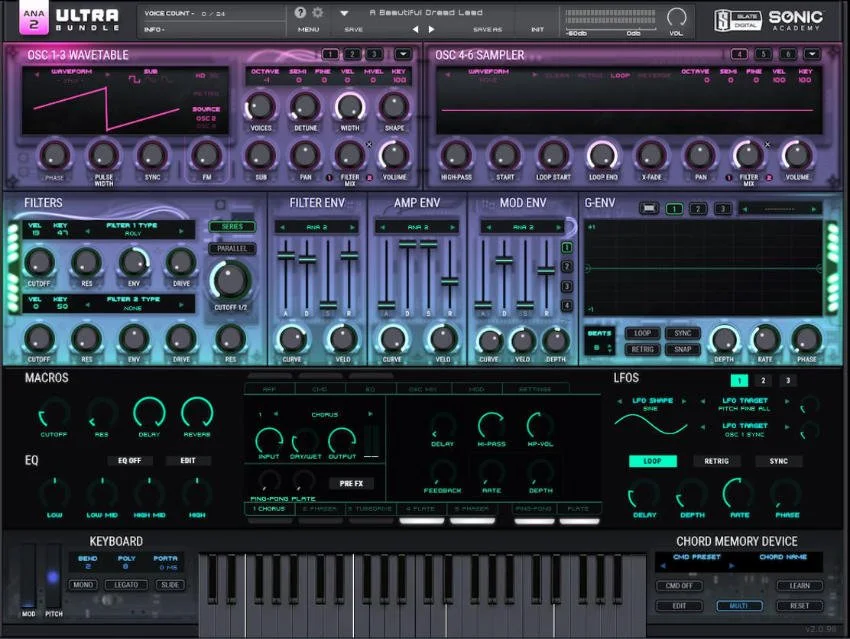
Task: Select LFO 2 tab
Action: coord(763,380)
